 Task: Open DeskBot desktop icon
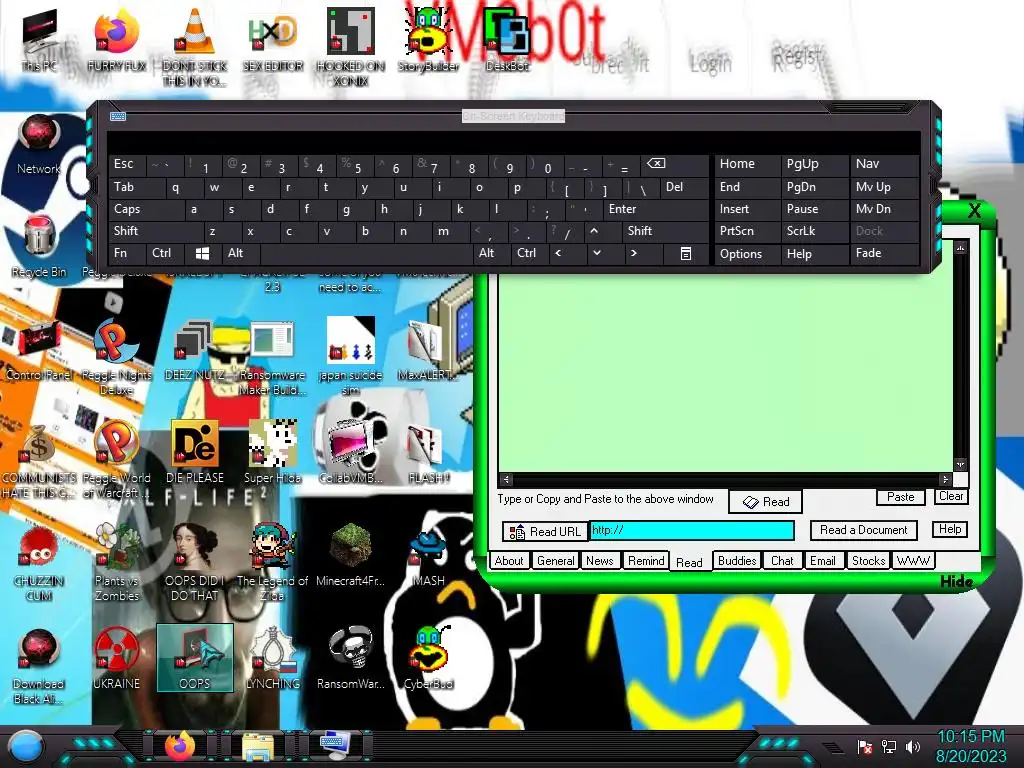click(x=507, y=39)
